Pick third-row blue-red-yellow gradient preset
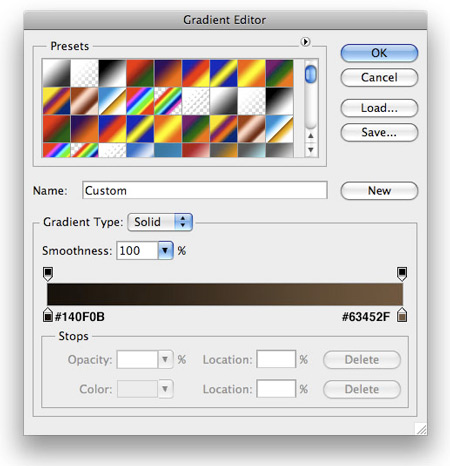 [x=112, y=129]
